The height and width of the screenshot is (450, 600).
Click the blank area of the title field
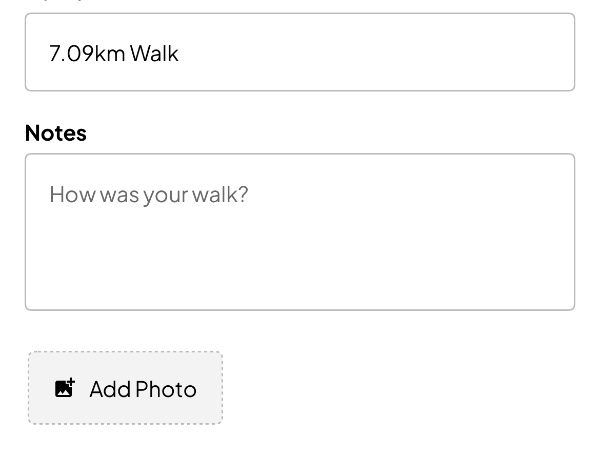click(x=375, y=52)
